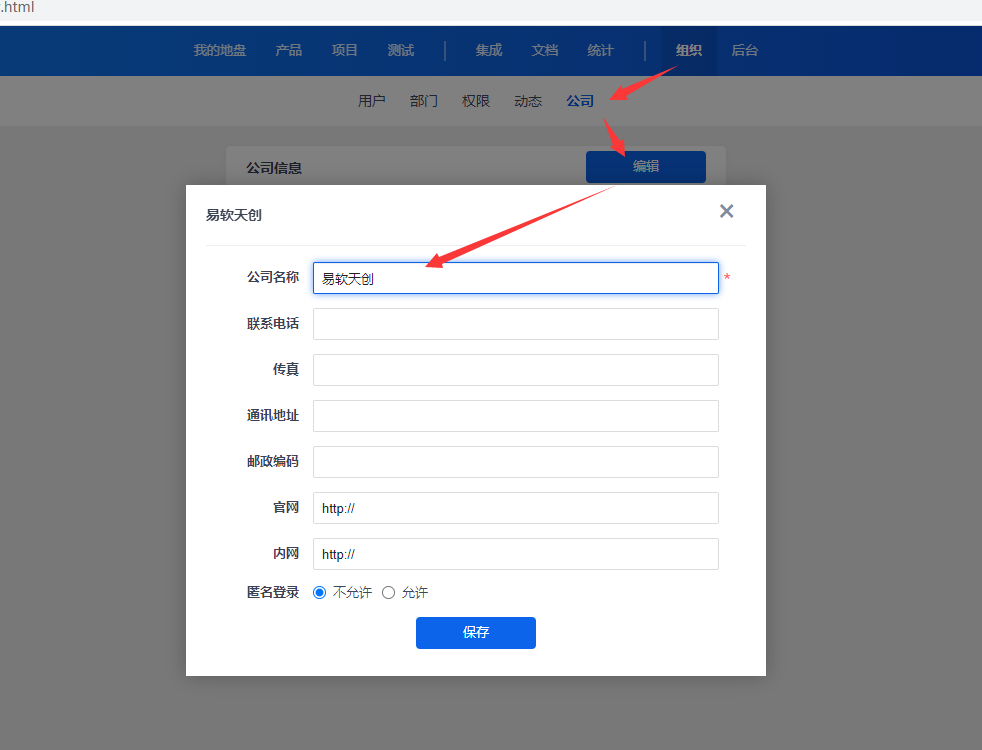Select the 通讯地址 input box
982x750 pixels.
coord(515,416)
